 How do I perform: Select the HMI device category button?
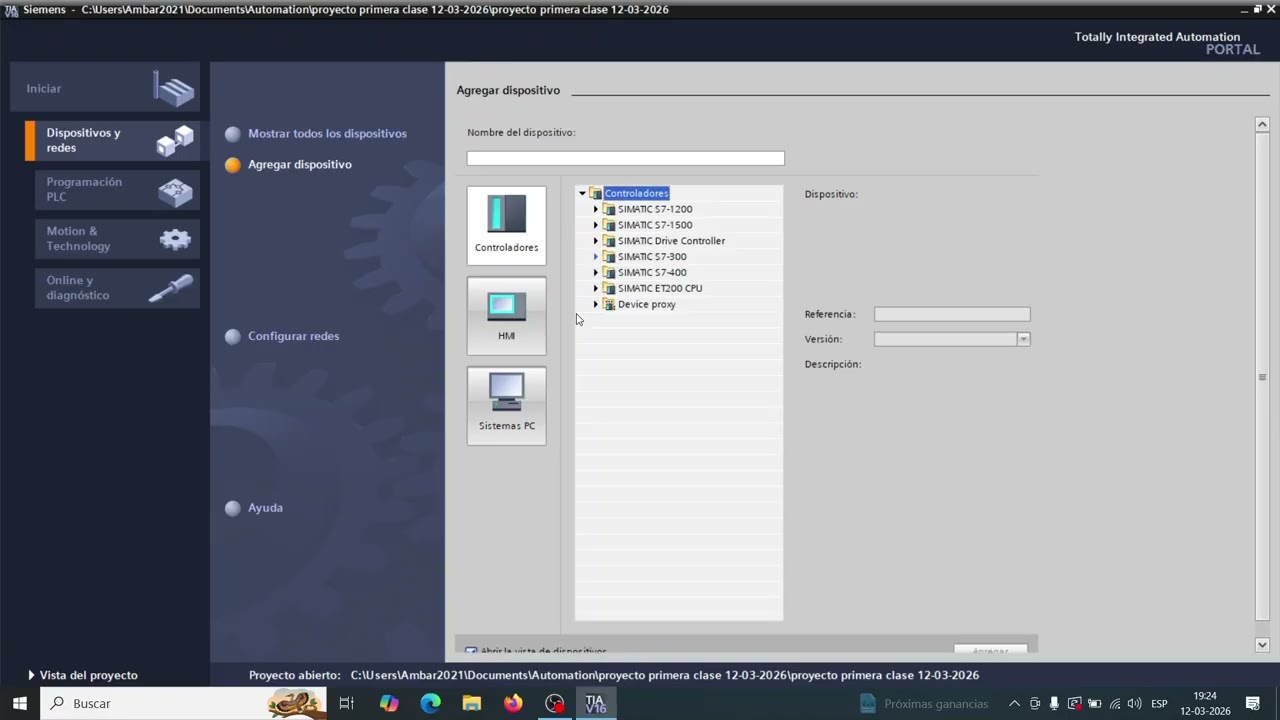(506, 315)
